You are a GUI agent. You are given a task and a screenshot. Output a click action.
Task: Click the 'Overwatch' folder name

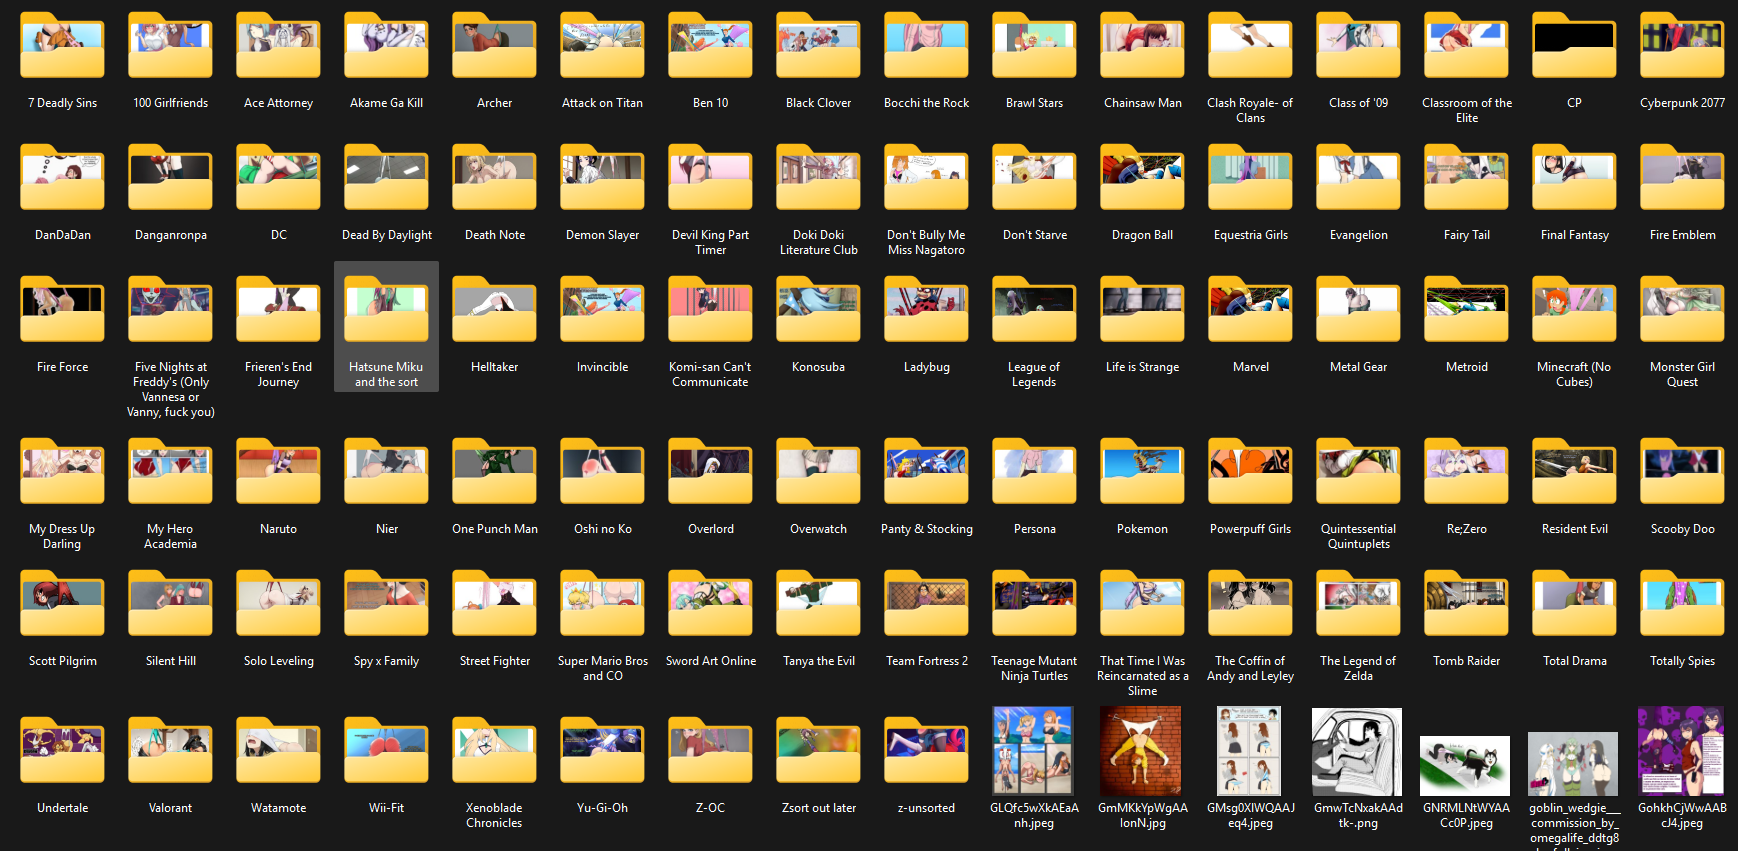point(818,529)
